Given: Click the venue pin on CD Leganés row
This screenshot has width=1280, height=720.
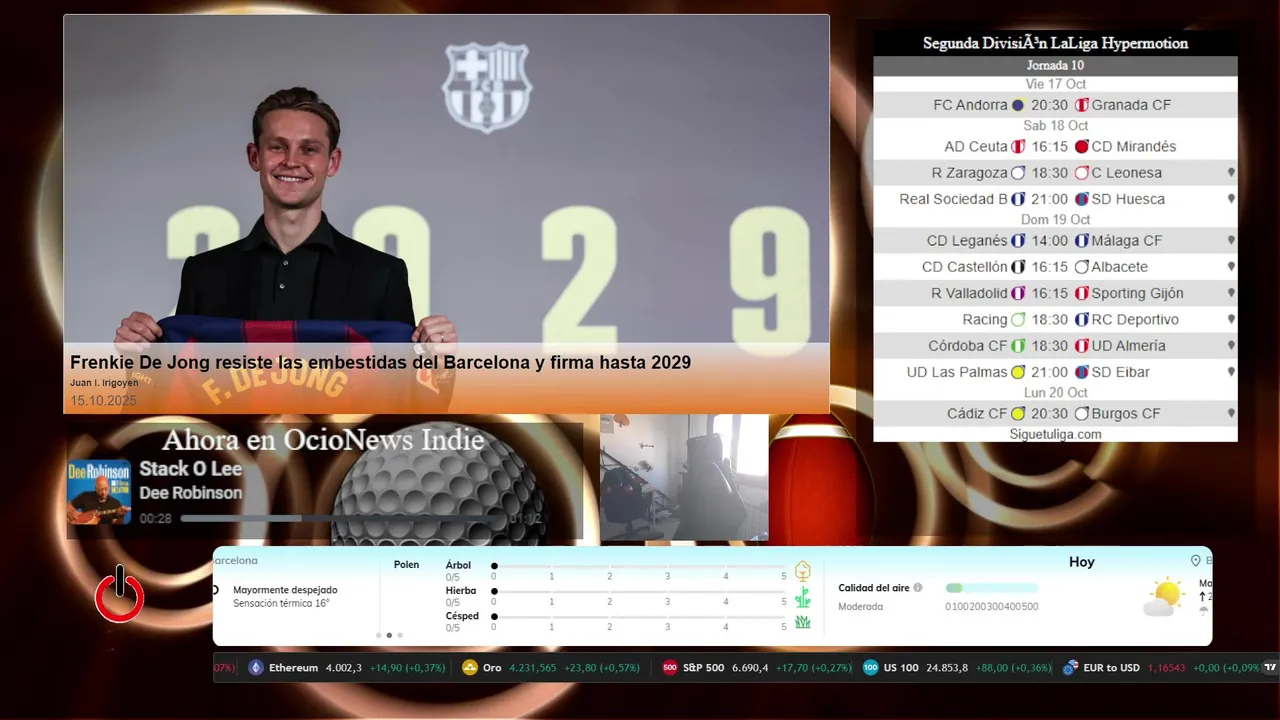Looking at the screenshot, I should [x=1231, y=240].
